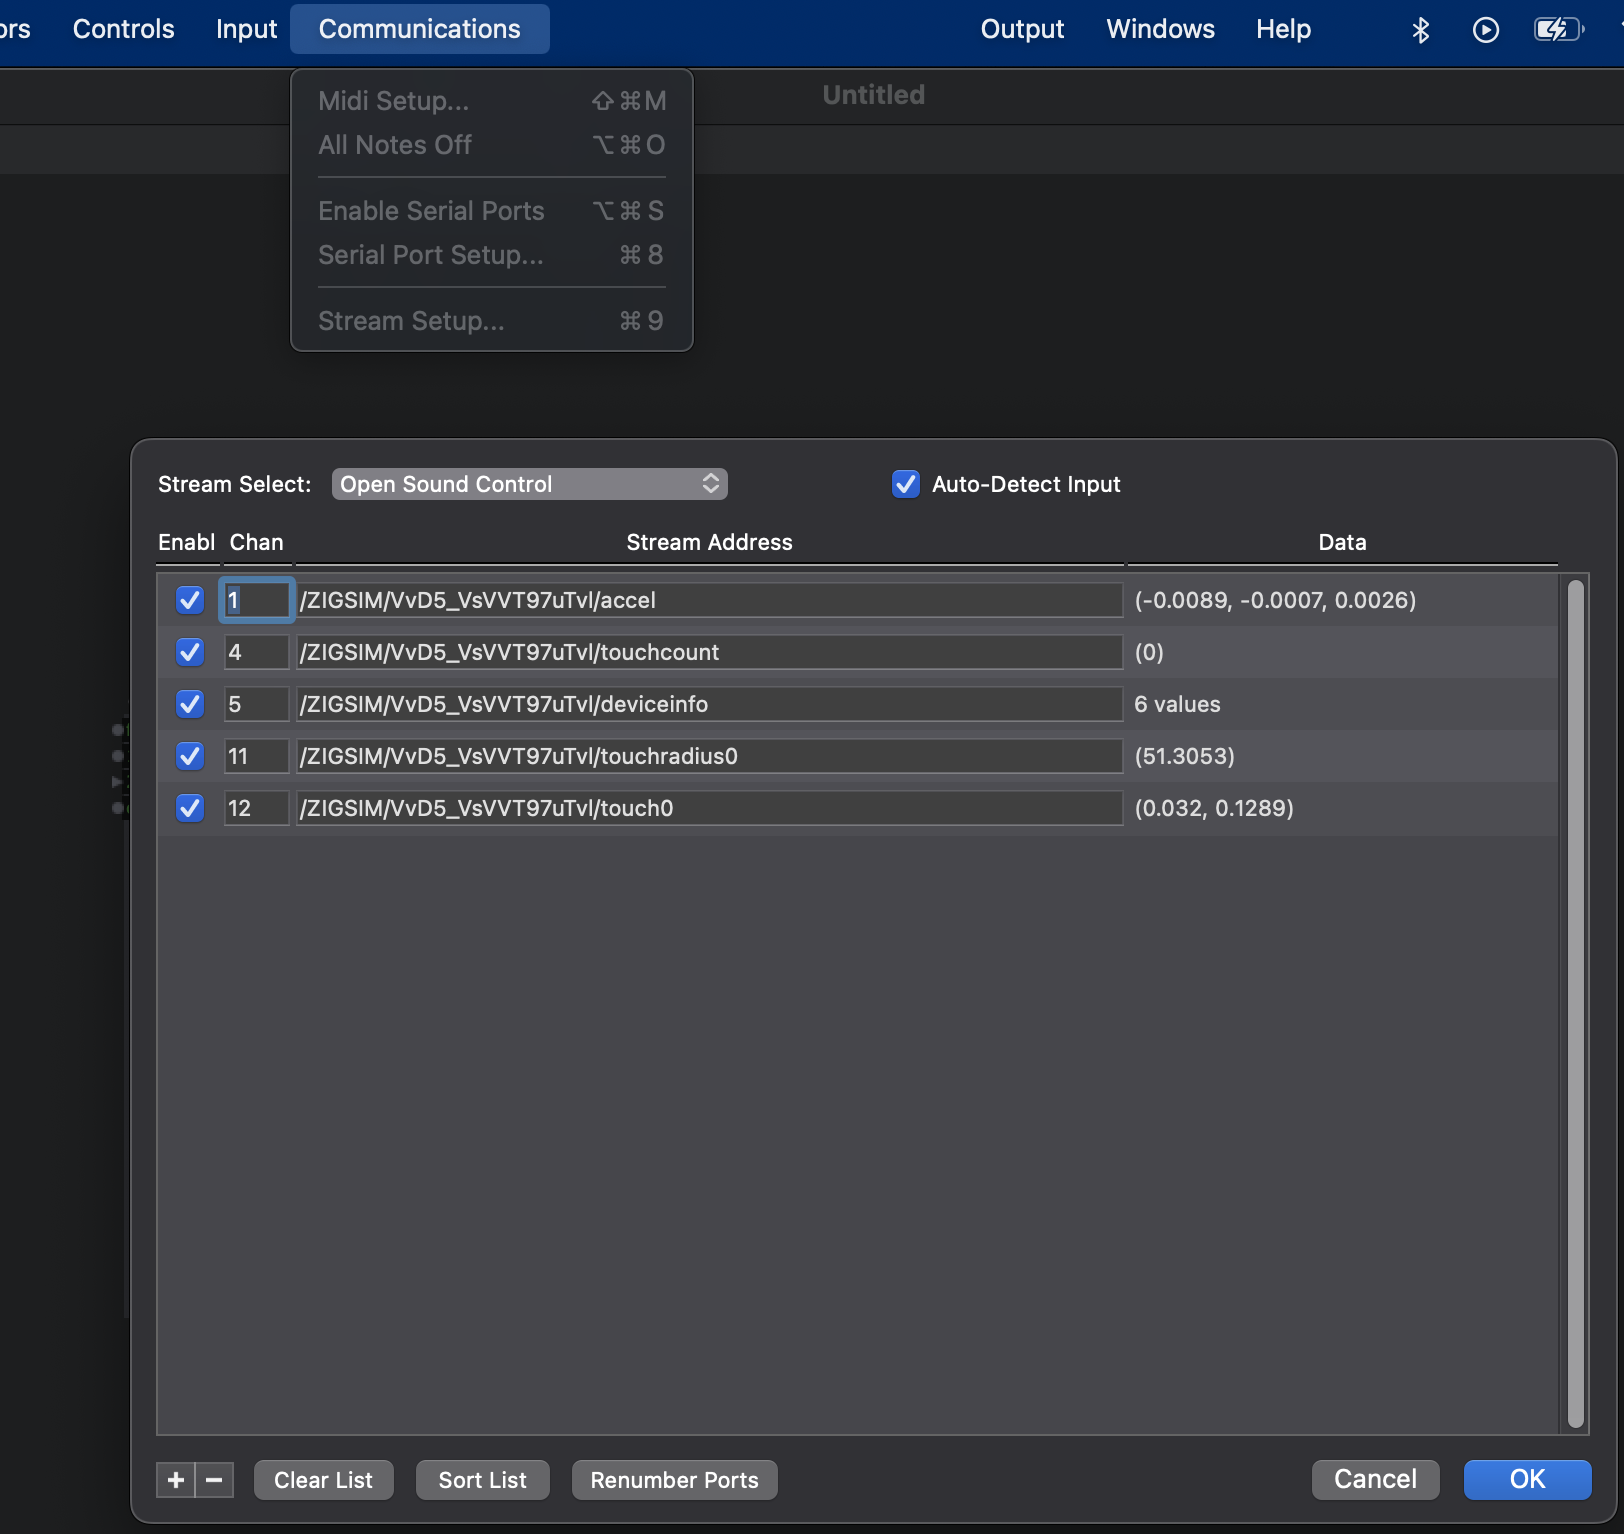Edit channel field containing 5

tap(257, 704)
